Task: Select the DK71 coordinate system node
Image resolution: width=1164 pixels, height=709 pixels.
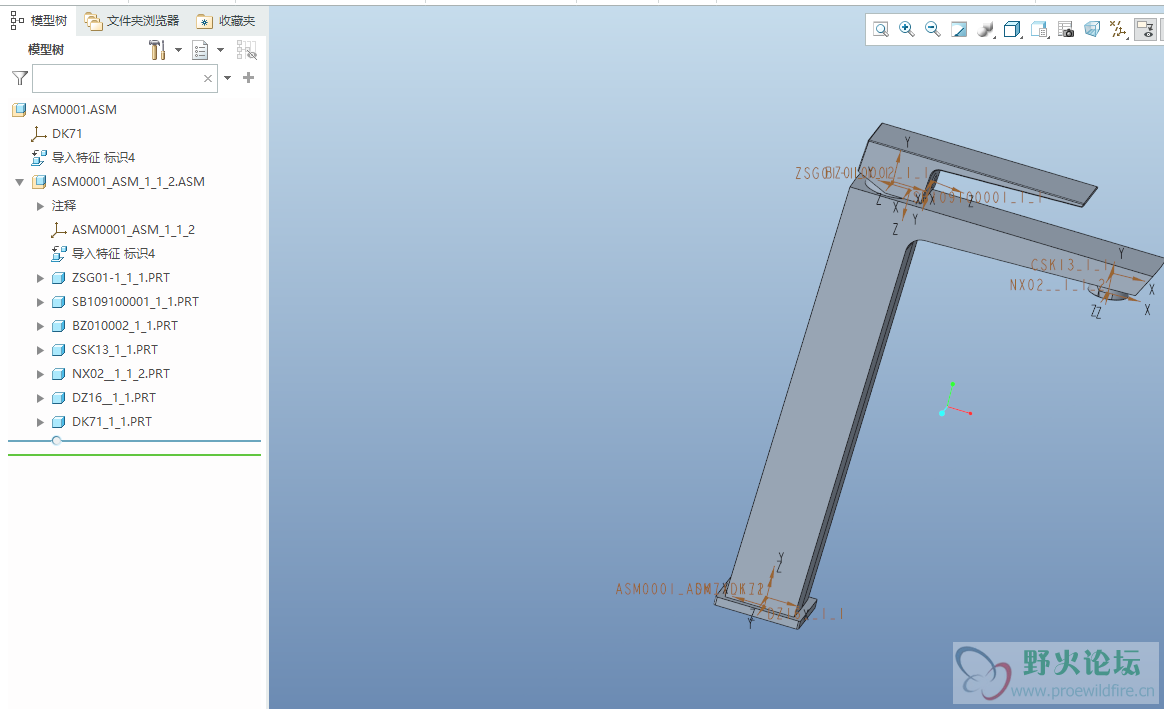Action: click(x=67, y=134)
